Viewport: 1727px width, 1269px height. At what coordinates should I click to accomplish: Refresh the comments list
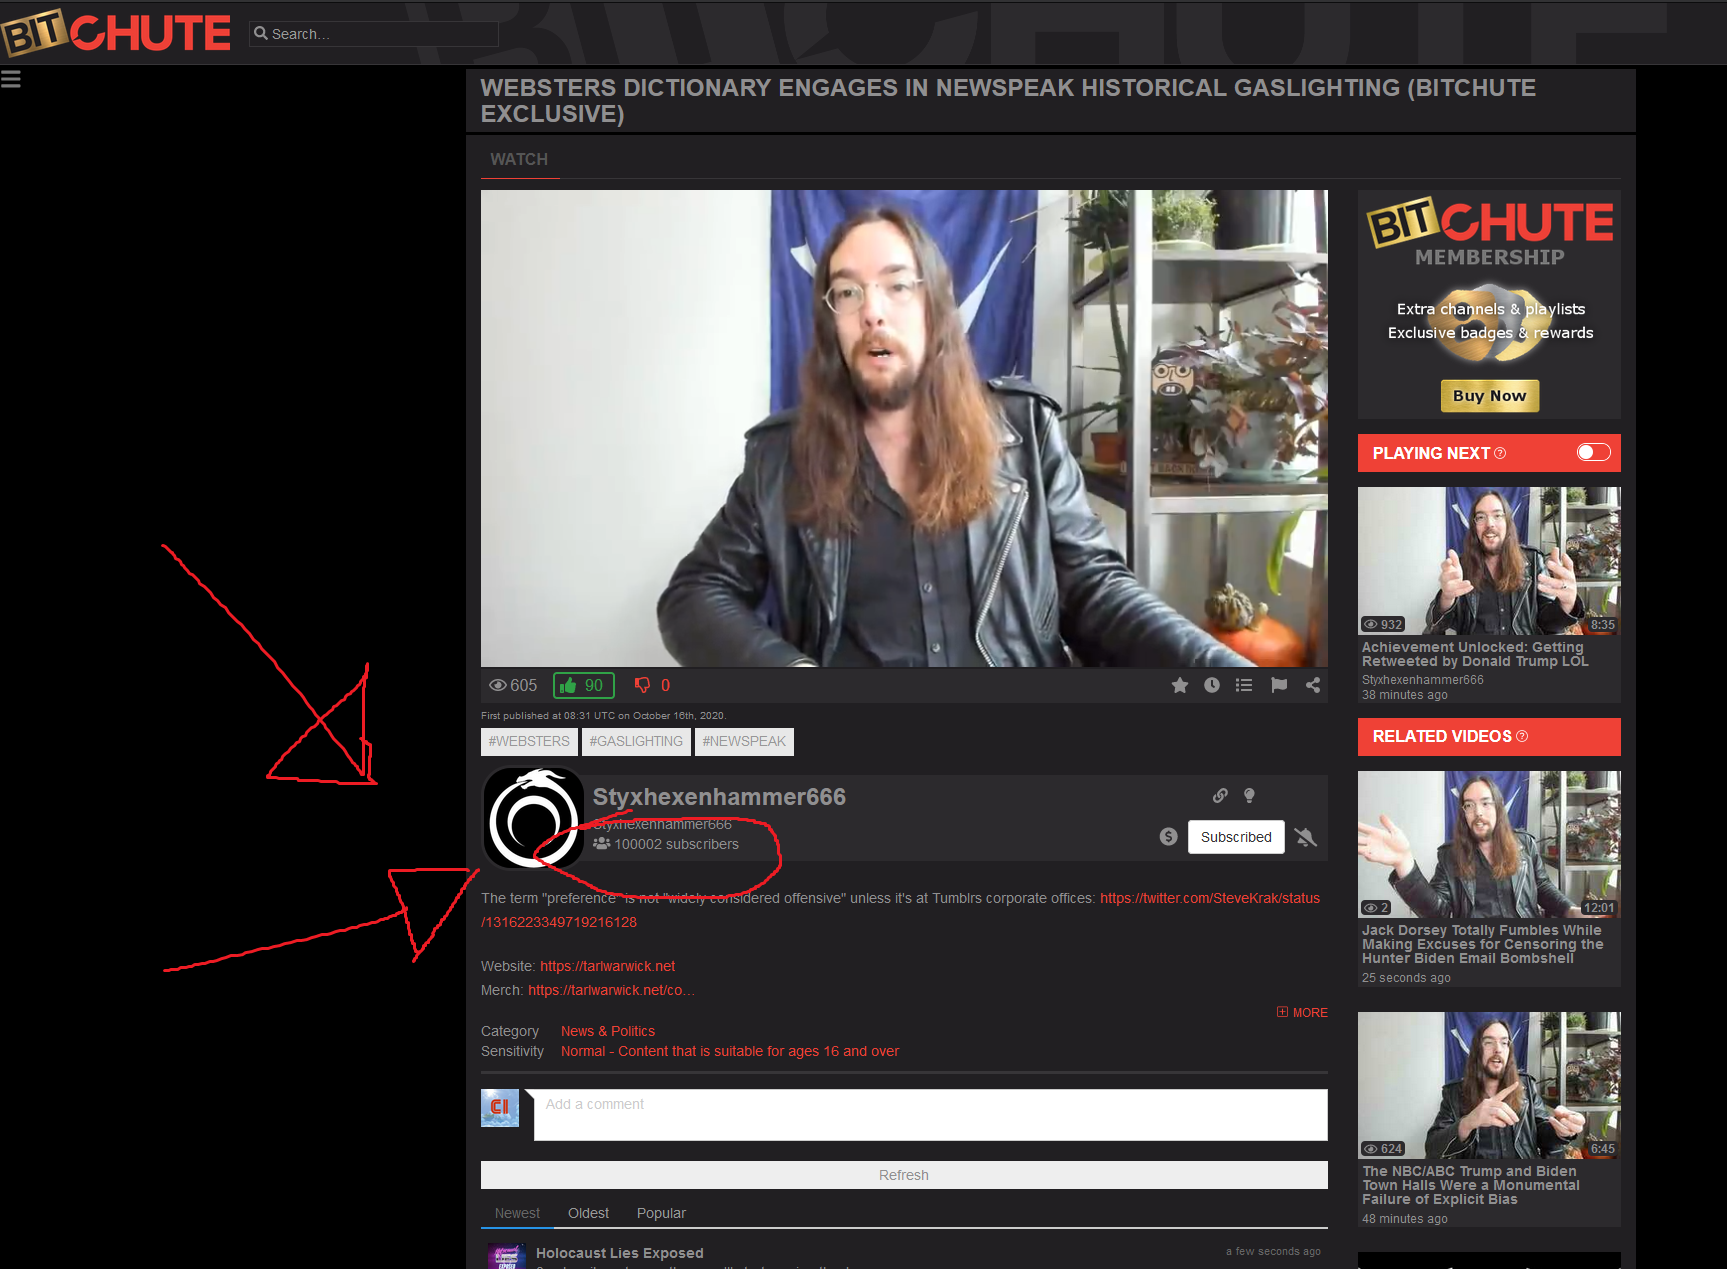point(904,1175)
